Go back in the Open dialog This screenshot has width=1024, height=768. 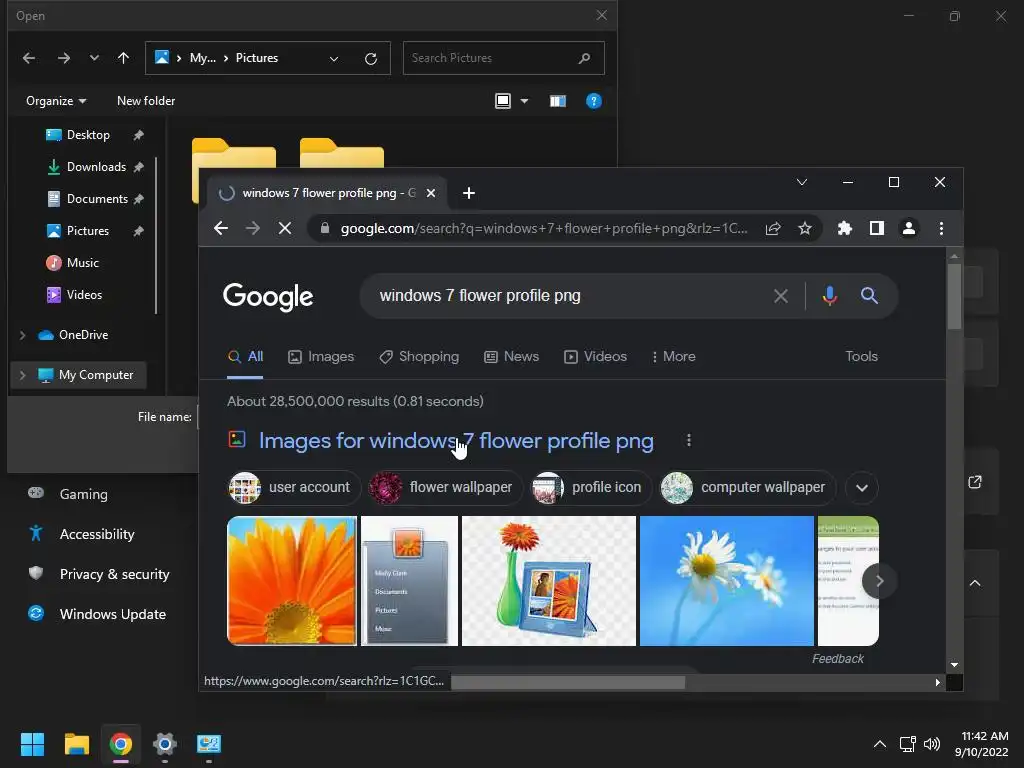(x=29, y=58)
